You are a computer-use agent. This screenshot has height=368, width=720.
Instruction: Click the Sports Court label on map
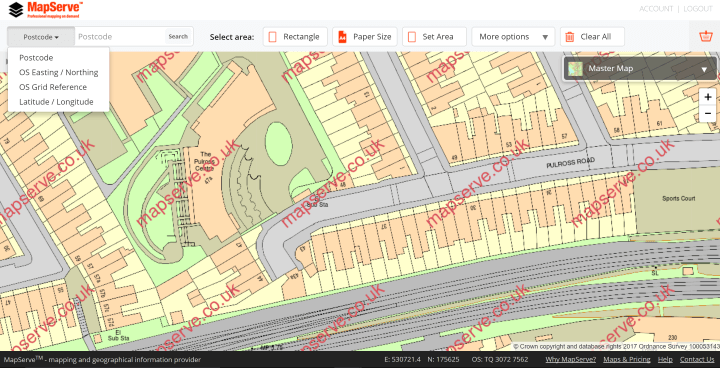click(x=678, y=199)
